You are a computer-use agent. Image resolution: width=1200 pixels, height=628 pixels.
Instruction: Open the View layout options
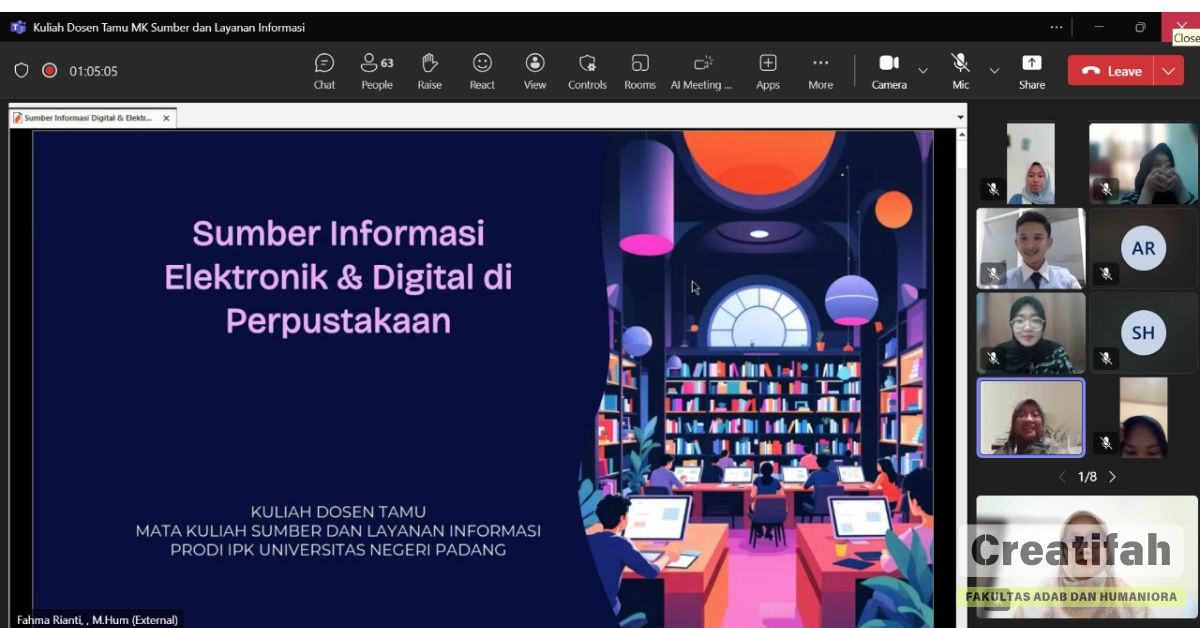tap(535, 70)
